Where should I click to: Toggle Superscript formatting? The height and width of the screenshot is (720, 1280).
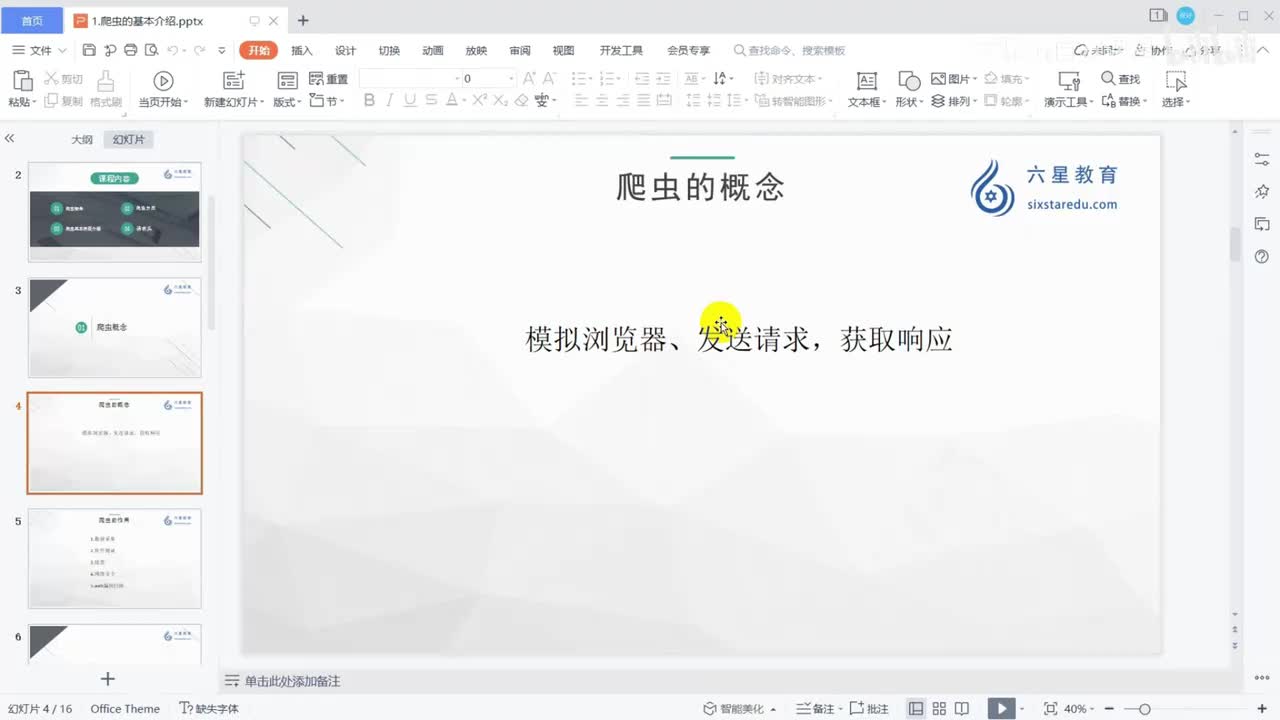[x=480, y=100]
